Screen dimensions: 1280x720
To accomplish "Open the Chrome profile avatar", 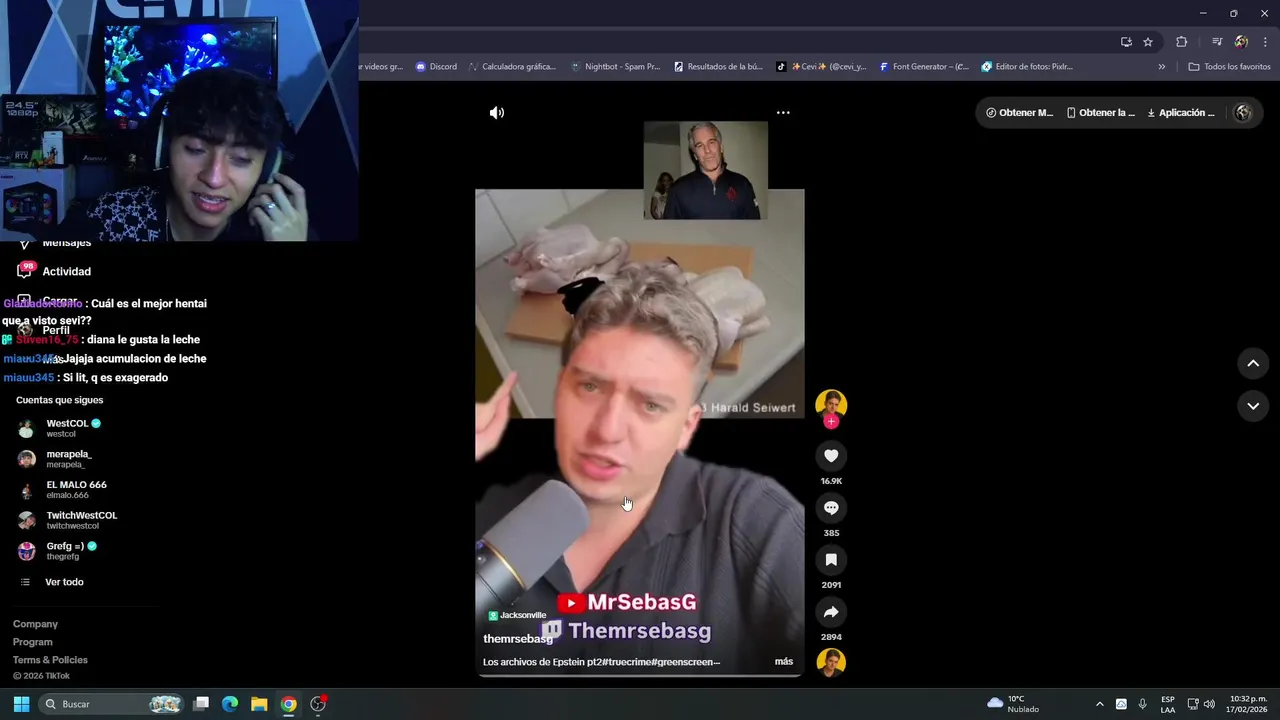I will (1241, 42).
